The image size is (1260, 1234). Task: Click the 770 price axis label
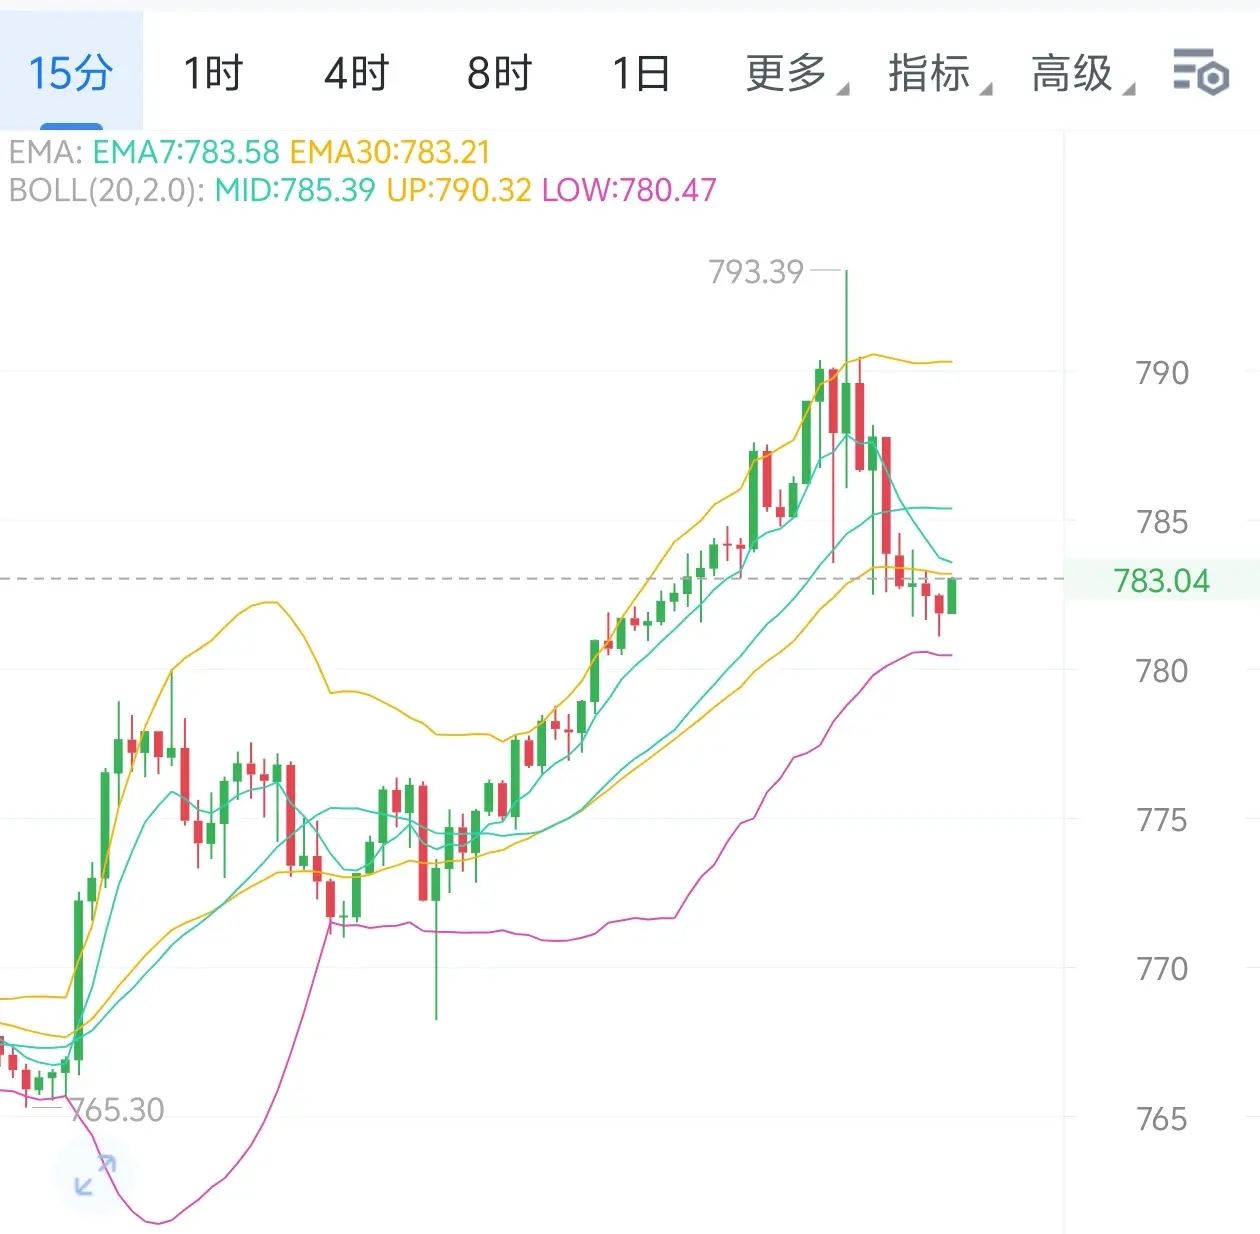pos(1162,969)
